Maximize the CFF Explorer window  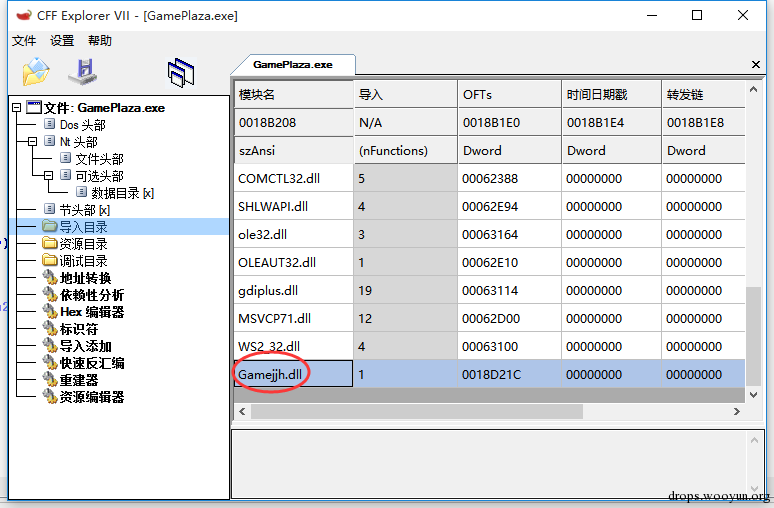click(x=697, y=15)
